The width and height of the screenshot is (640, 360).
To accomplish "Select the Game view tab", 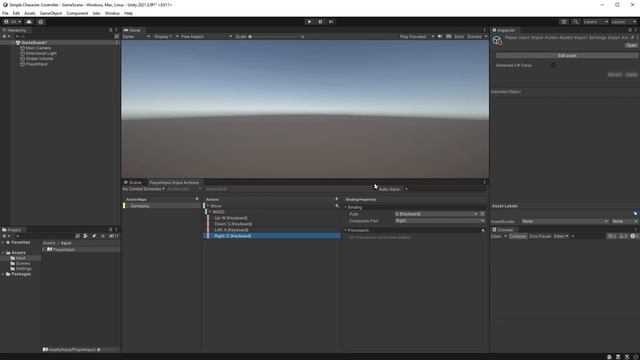I will [x=132, y=30].
